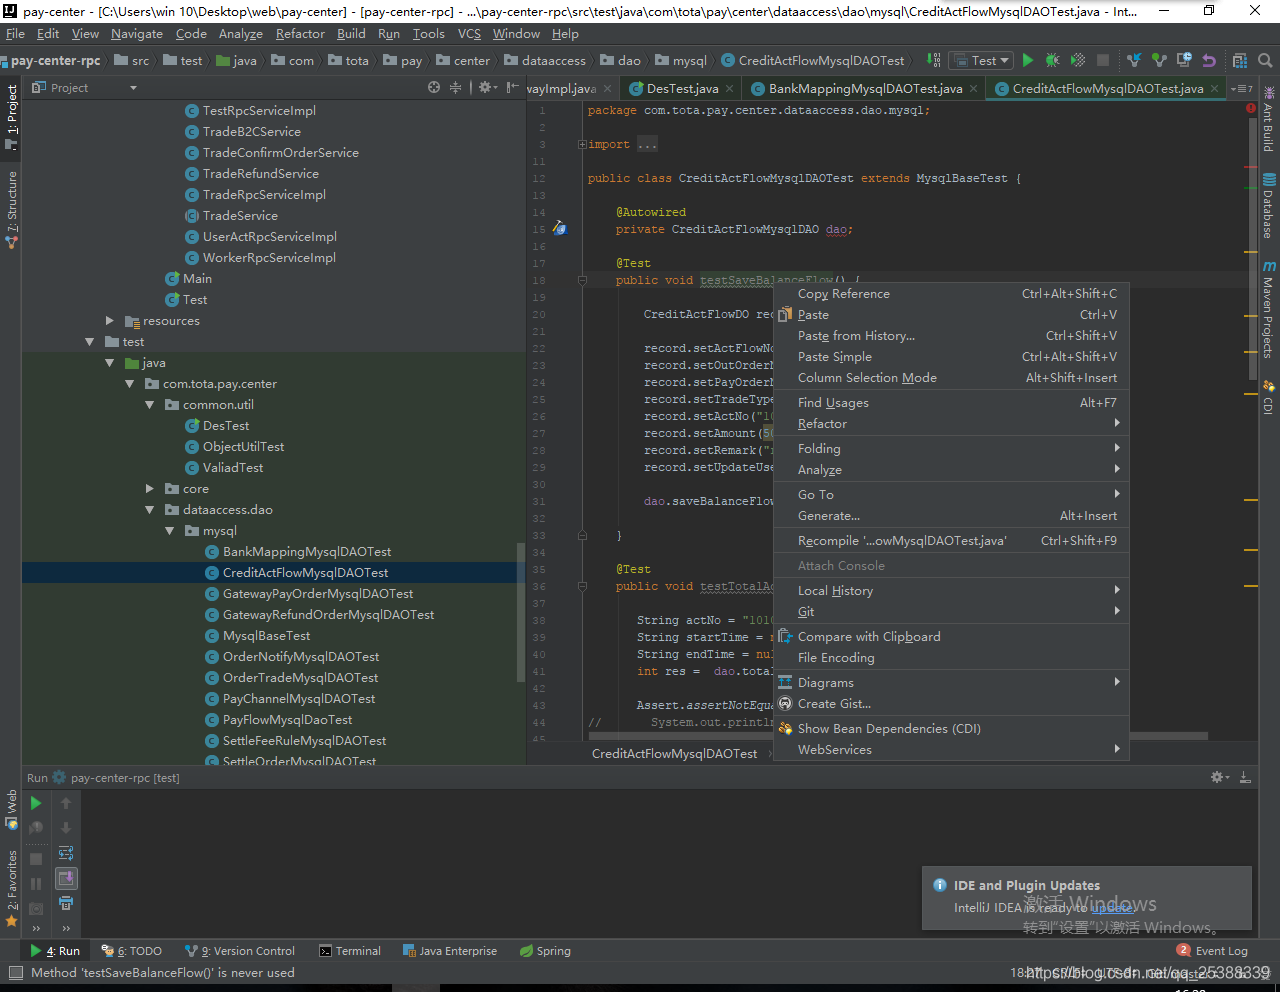
Task: Click the error indicator at editor top right
Action: click(x=1251, y=108)
